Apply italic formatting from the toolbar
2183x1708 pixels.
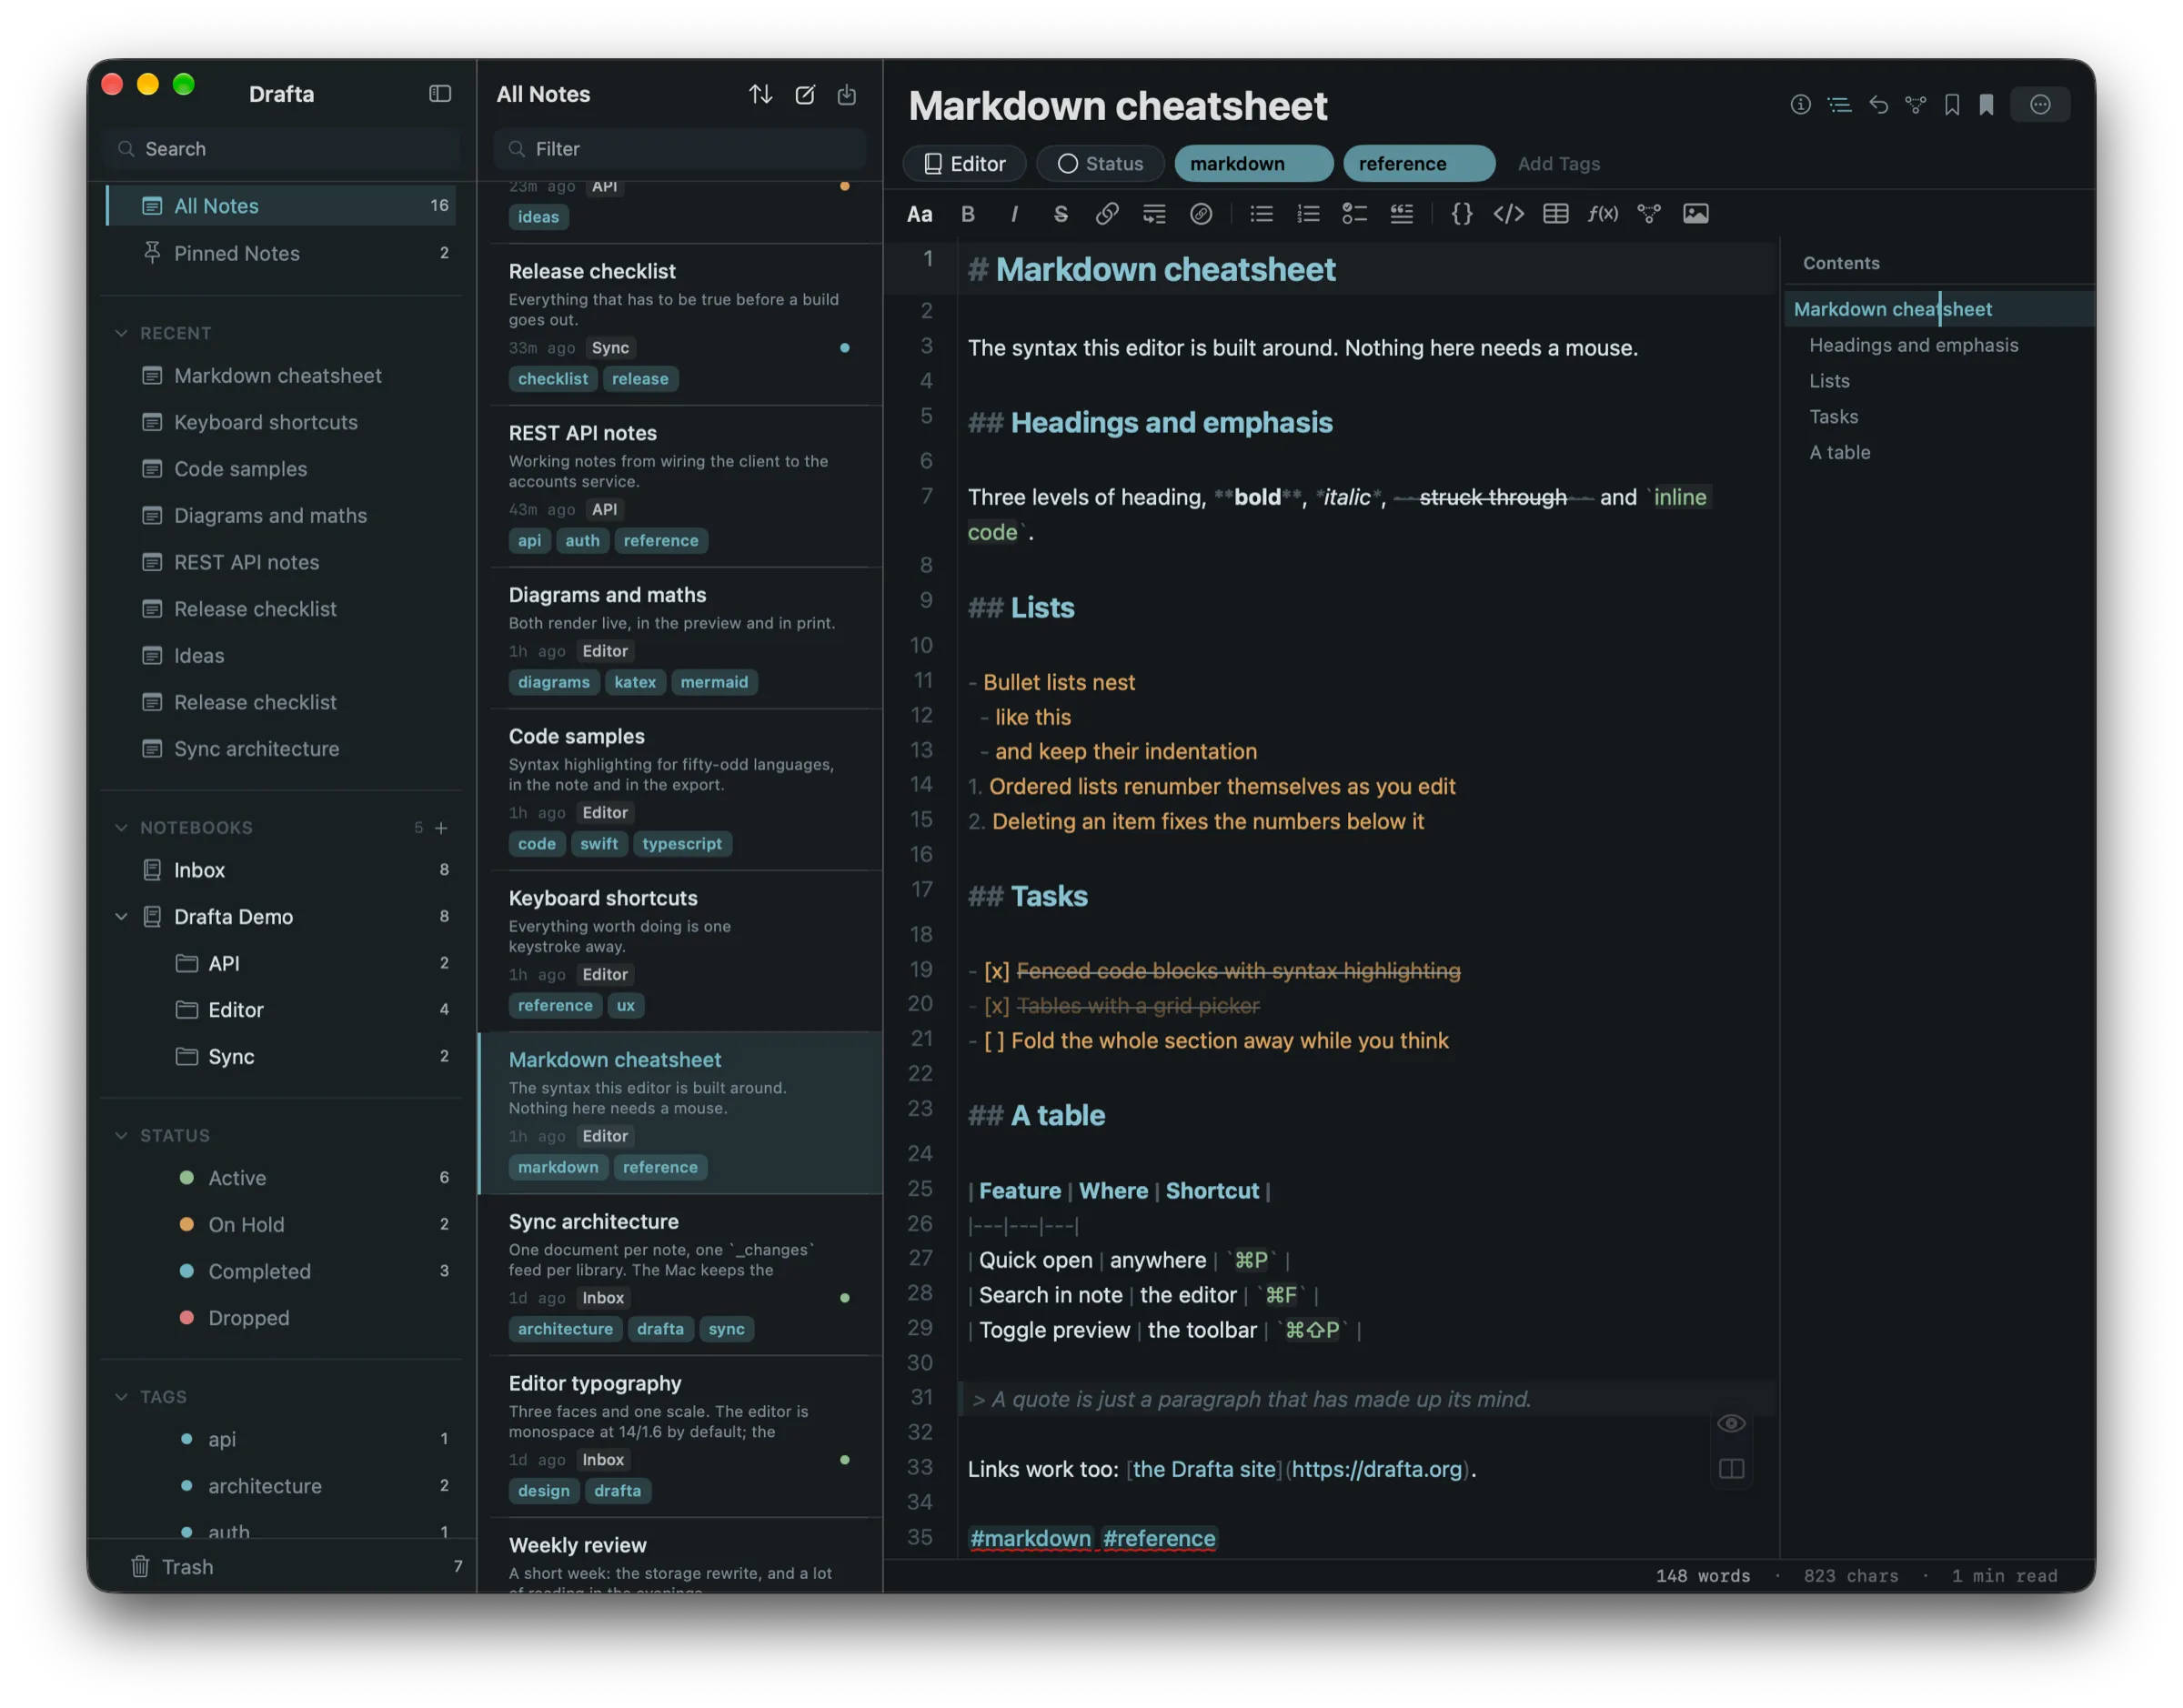1014,214
